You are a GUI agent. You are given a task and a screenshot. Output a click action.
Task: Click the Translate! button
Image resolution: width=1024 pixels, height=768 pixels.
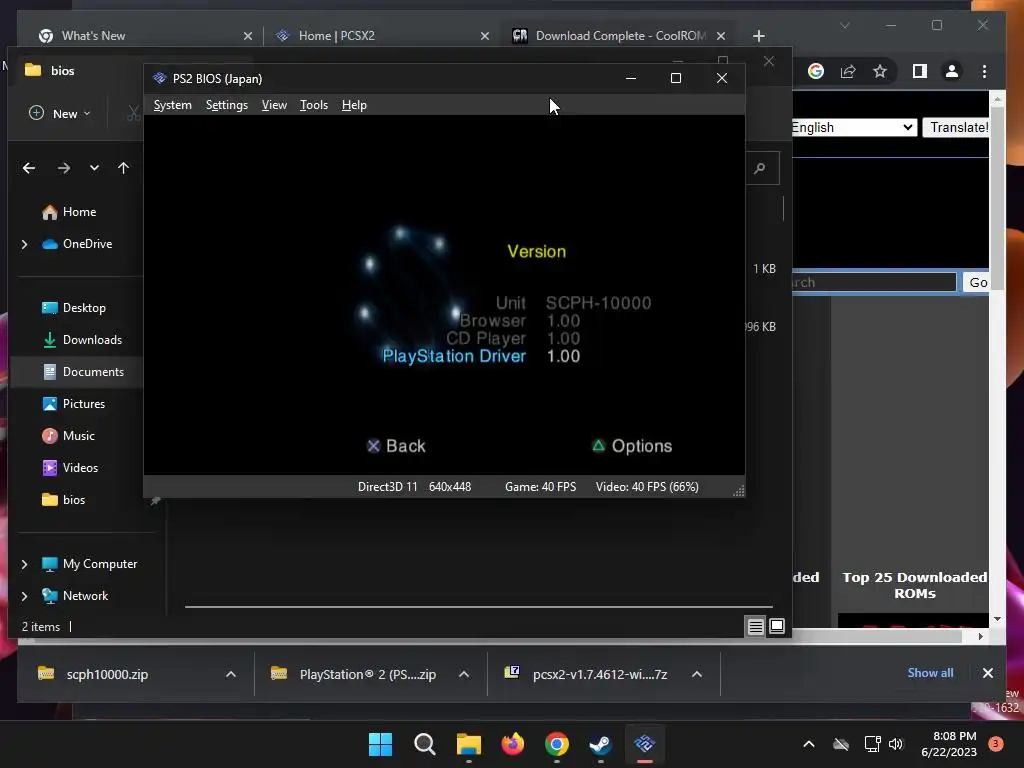click(x=957, y=127)
